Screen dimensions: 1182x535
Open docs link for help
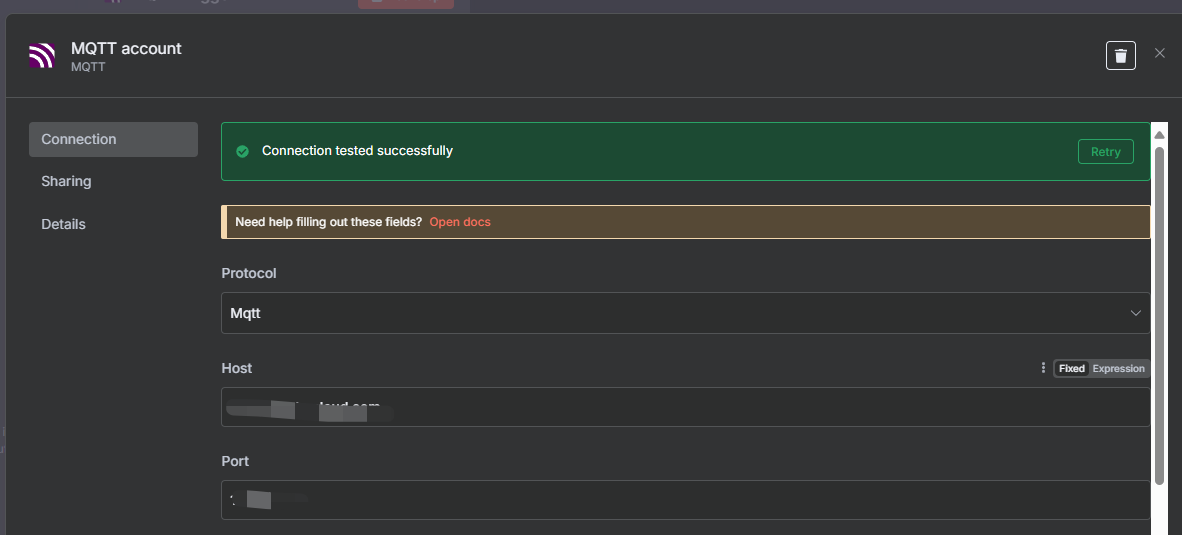[x=460, y=222]
